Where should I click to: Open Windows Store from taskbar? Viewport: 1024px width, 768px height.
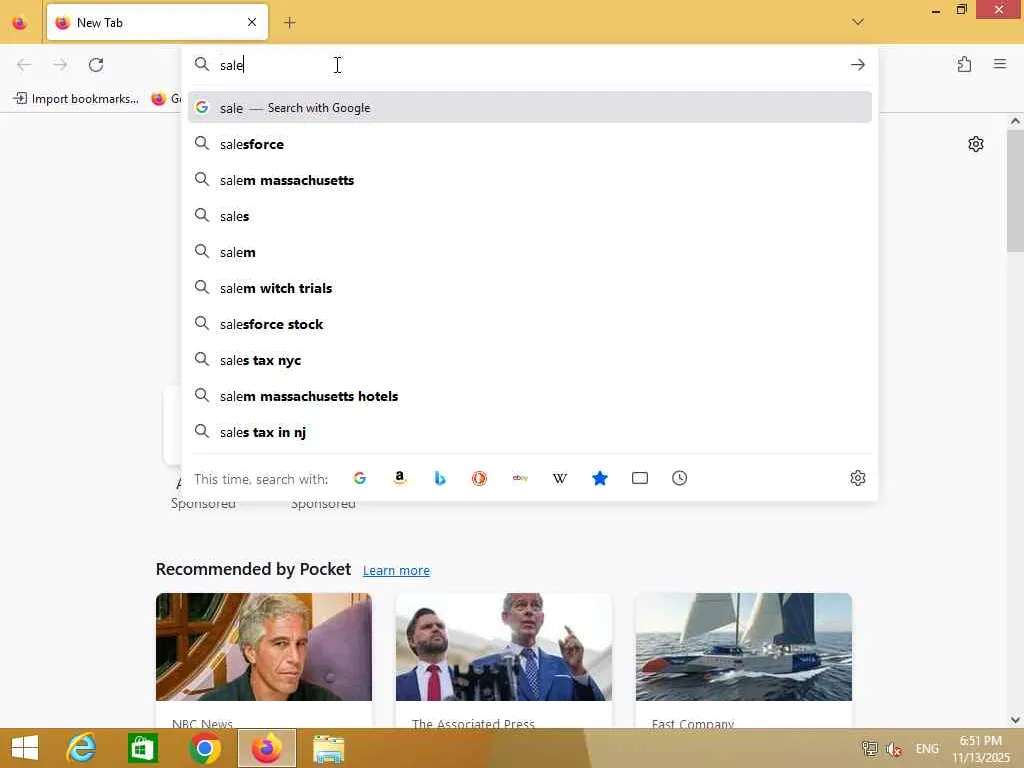point(142,748)
